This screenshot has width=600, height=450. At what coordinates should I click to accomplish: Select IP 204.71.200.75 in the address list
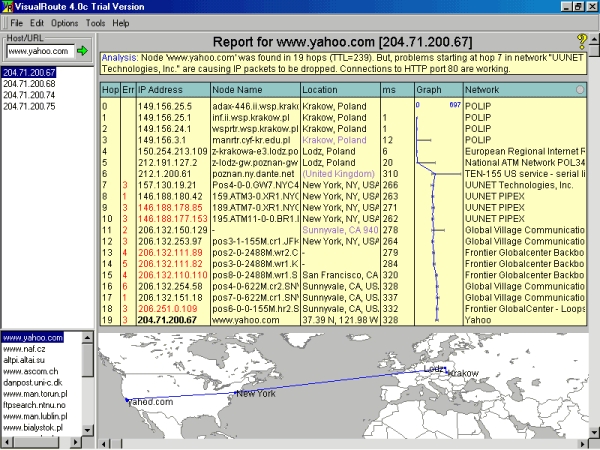coord(29,106)
